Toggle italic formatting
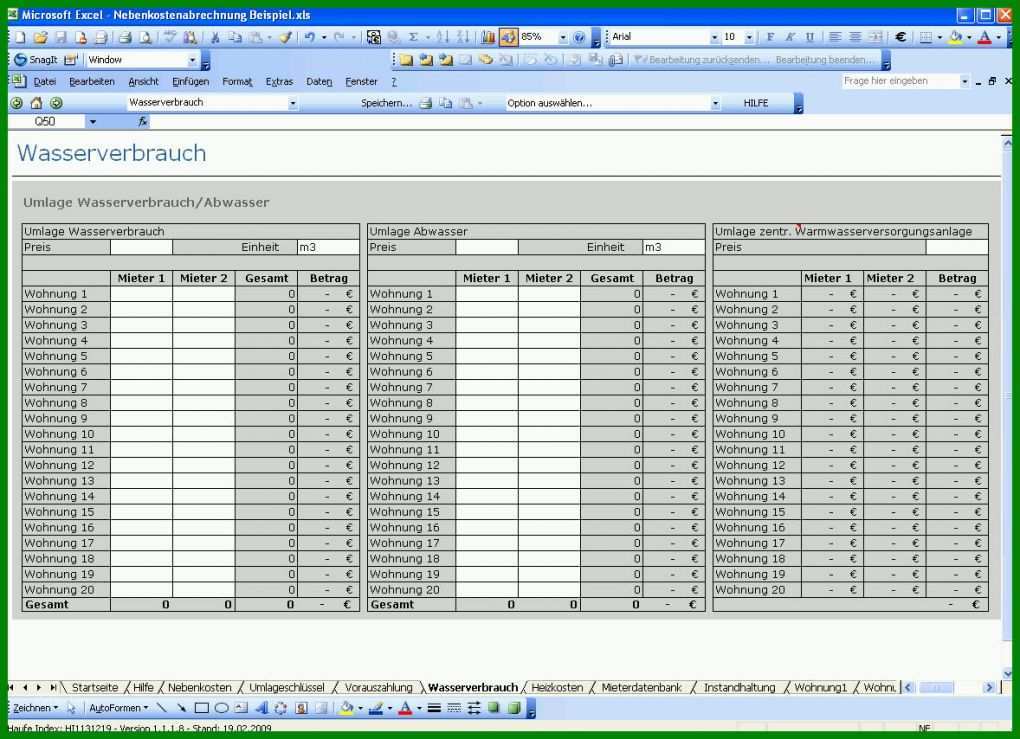 790,37
